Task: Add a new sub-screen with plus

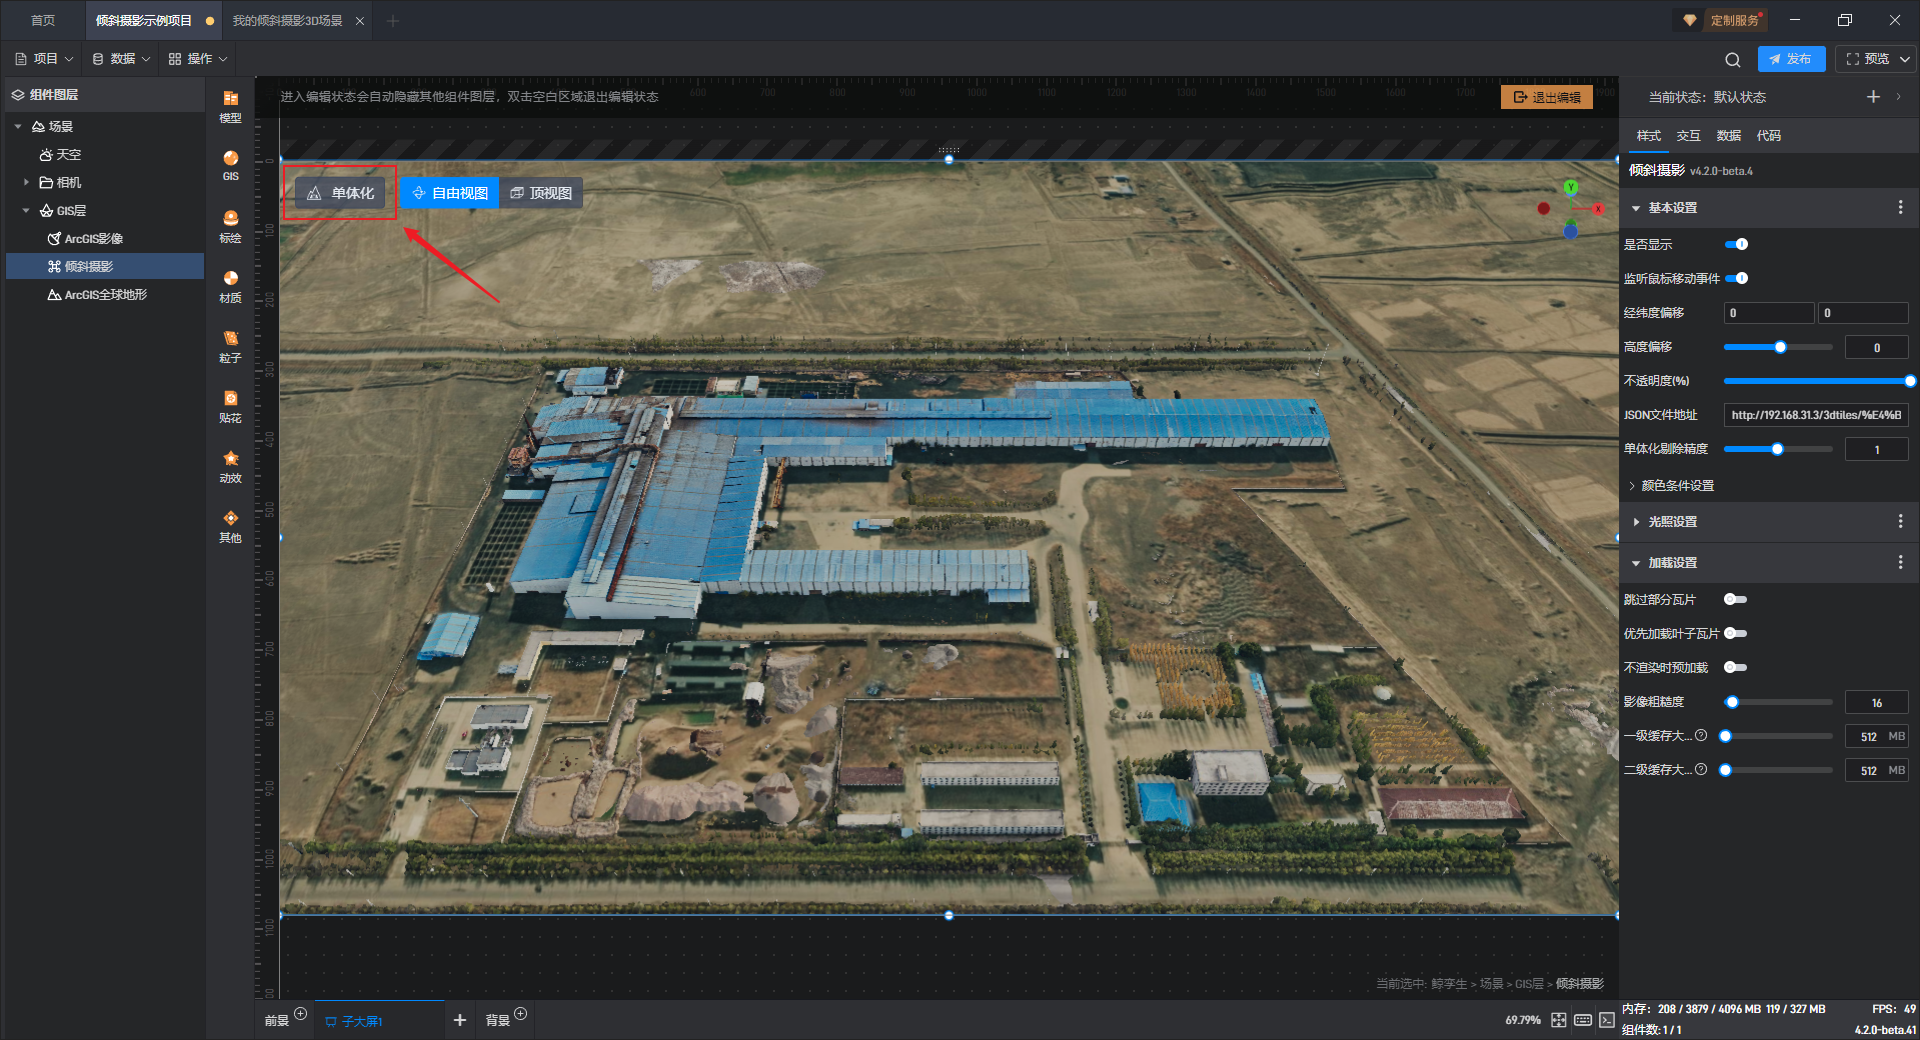Action: pyautogui.click(x=460, y=1020)
